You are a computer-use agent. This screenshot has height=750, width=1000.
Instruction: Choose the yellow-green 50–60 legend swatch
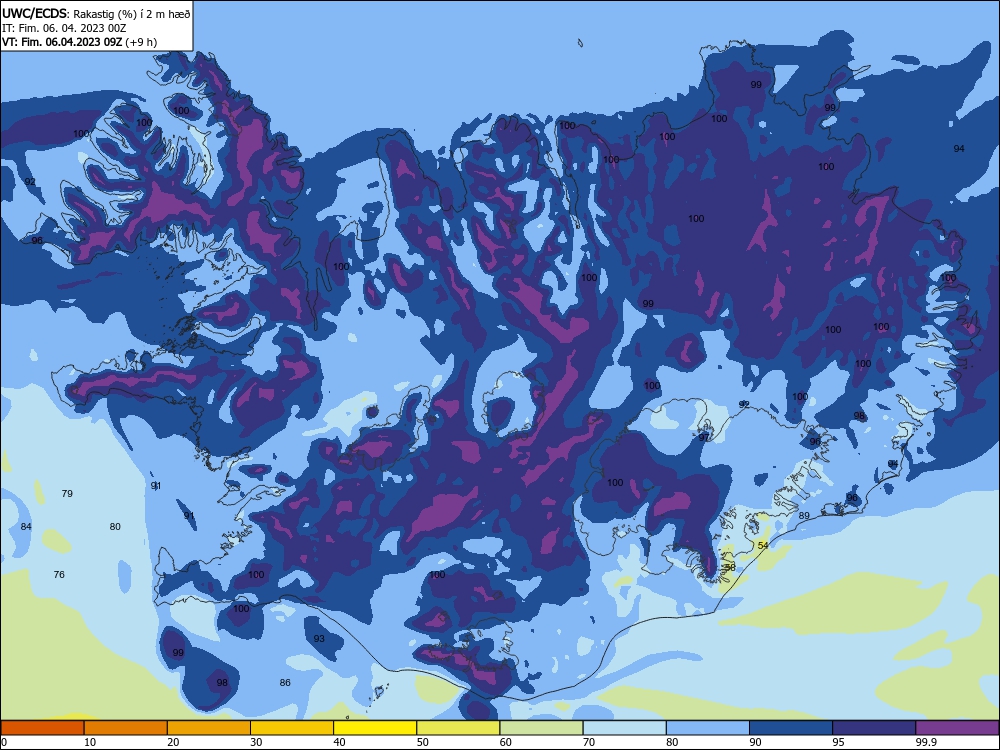click(458, 728)
